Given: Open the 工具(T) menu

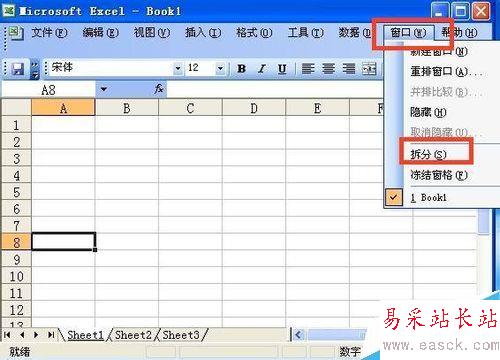Looking at the screenshot, I should point(306,33).
